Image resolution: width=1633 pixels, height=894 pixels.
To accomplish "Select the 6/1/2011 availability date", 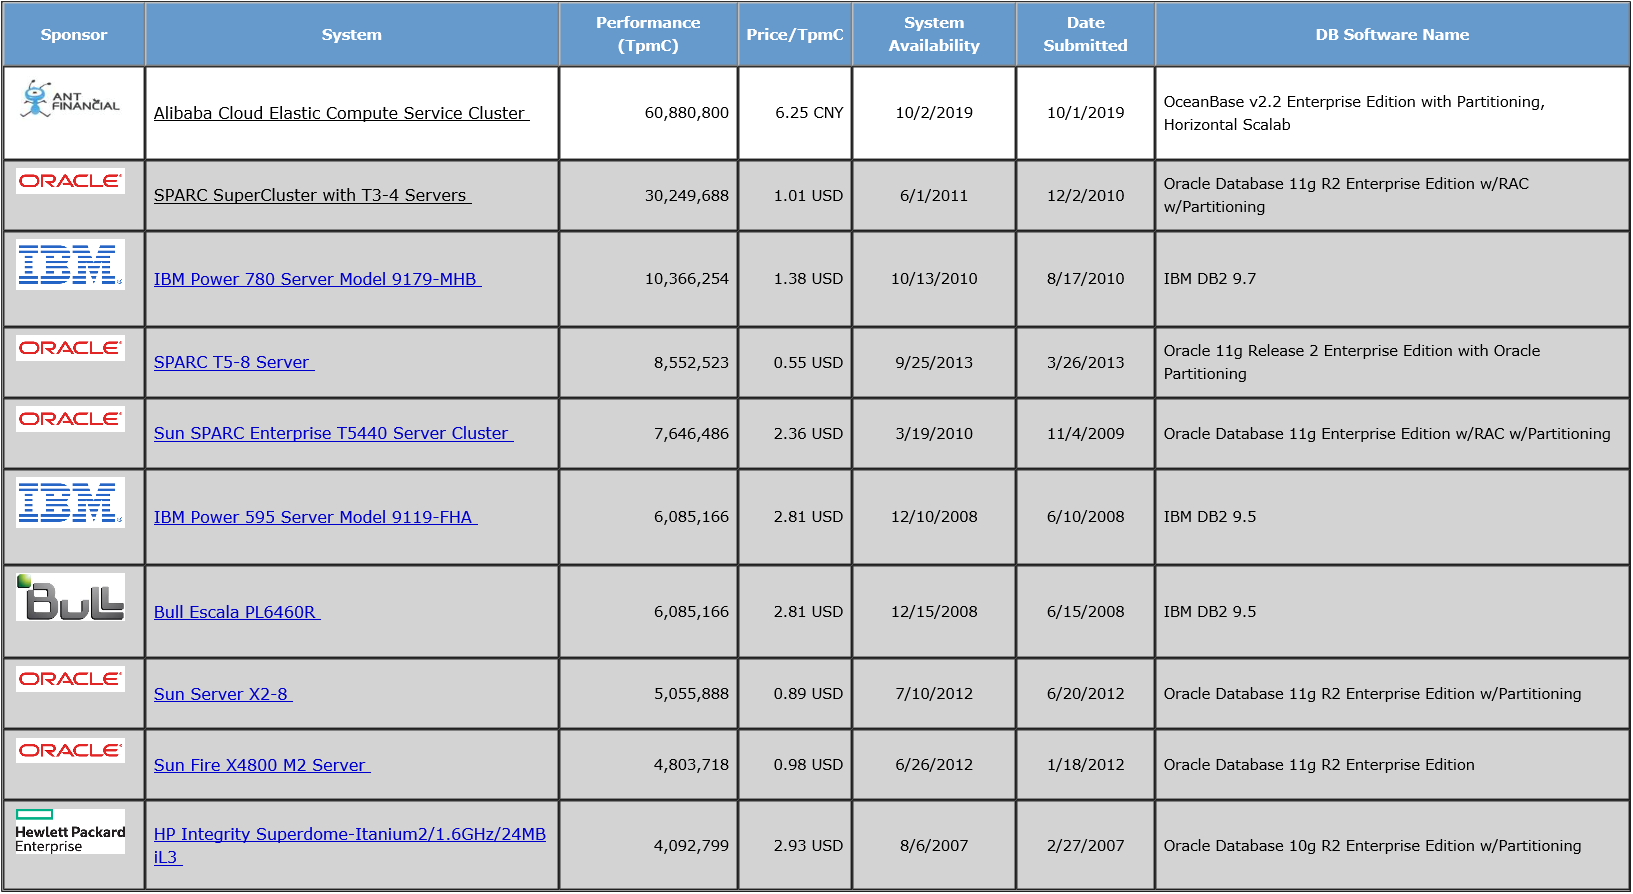I will (x=934, y=196).
